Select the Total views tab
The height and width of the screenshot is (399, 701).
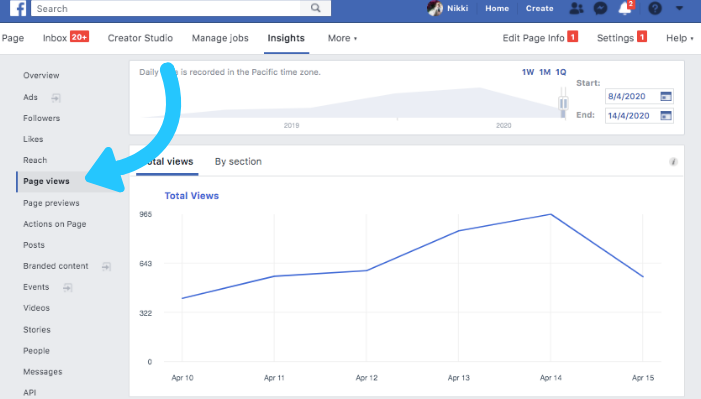pos(167,161)
